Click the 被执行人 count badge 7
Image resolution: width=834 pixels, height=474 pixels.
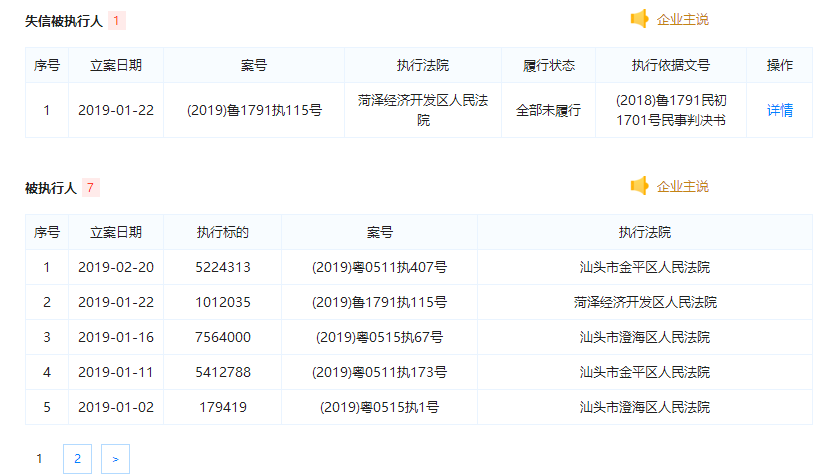click(x=90, y=188)
